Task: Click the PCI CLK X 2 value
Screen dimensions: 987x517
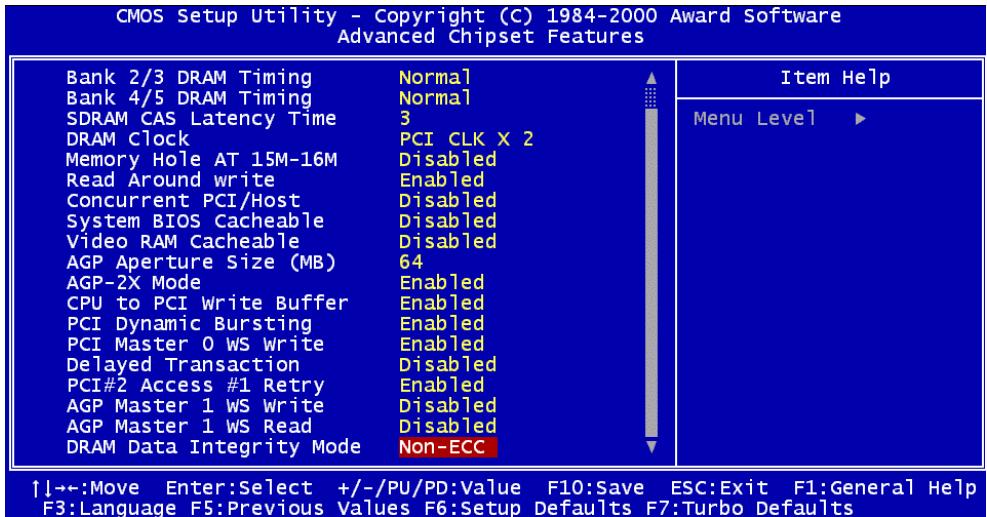Action: pyautogui.click(x=466, y=139)
